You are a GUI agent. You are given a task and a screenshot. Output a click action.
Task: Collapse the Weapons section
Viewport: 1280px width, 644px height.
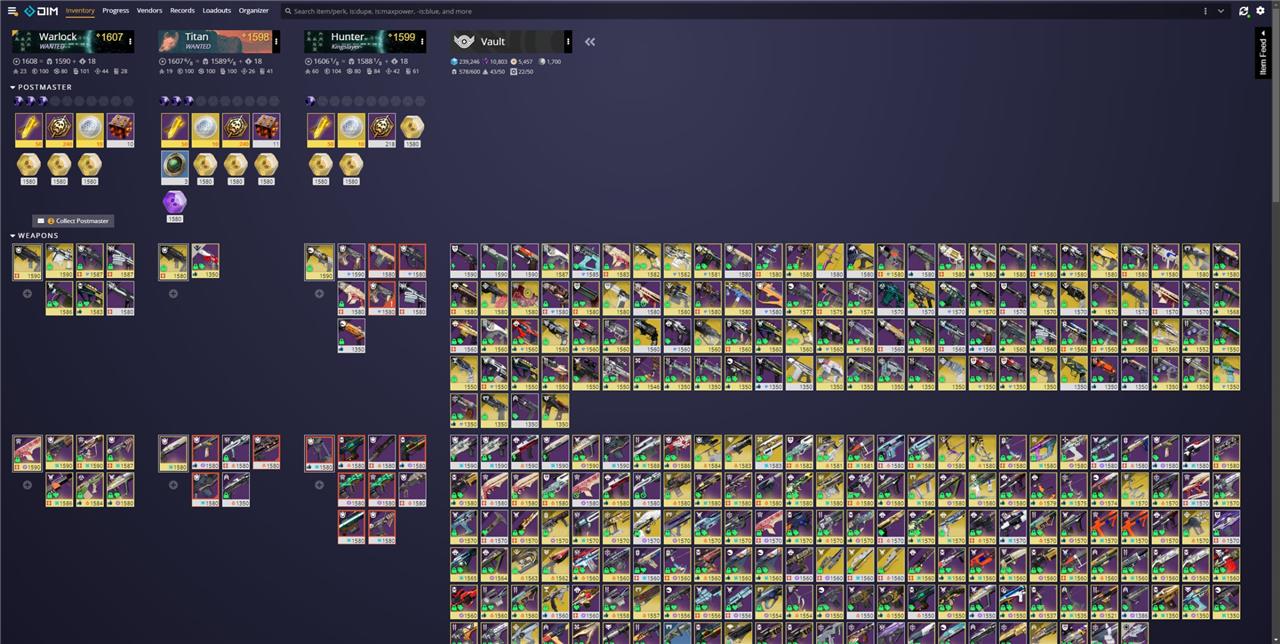(x=14, y=235)
